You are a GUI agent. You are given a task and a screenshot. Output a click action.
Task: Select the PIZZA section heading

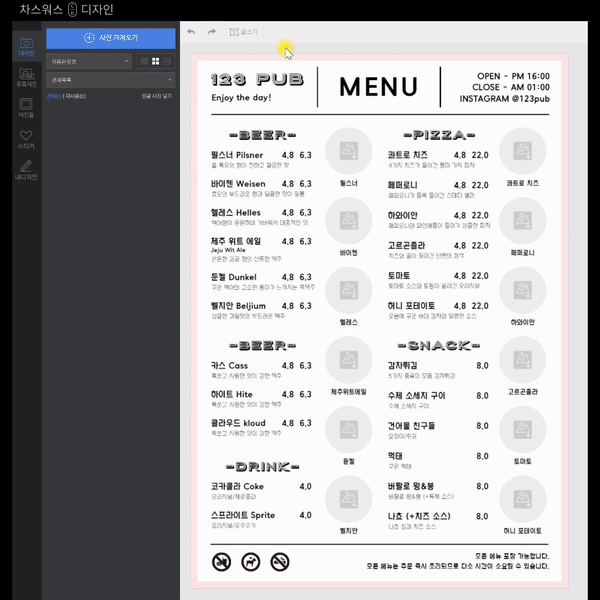(439, 135)
